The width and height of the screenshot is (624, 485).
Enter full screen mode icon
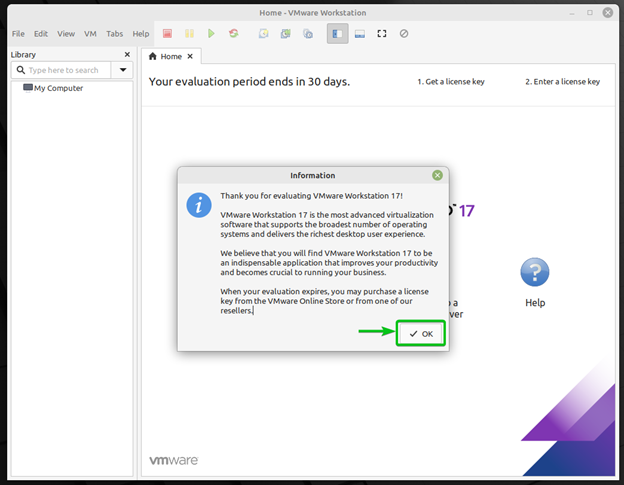point(382,33)
